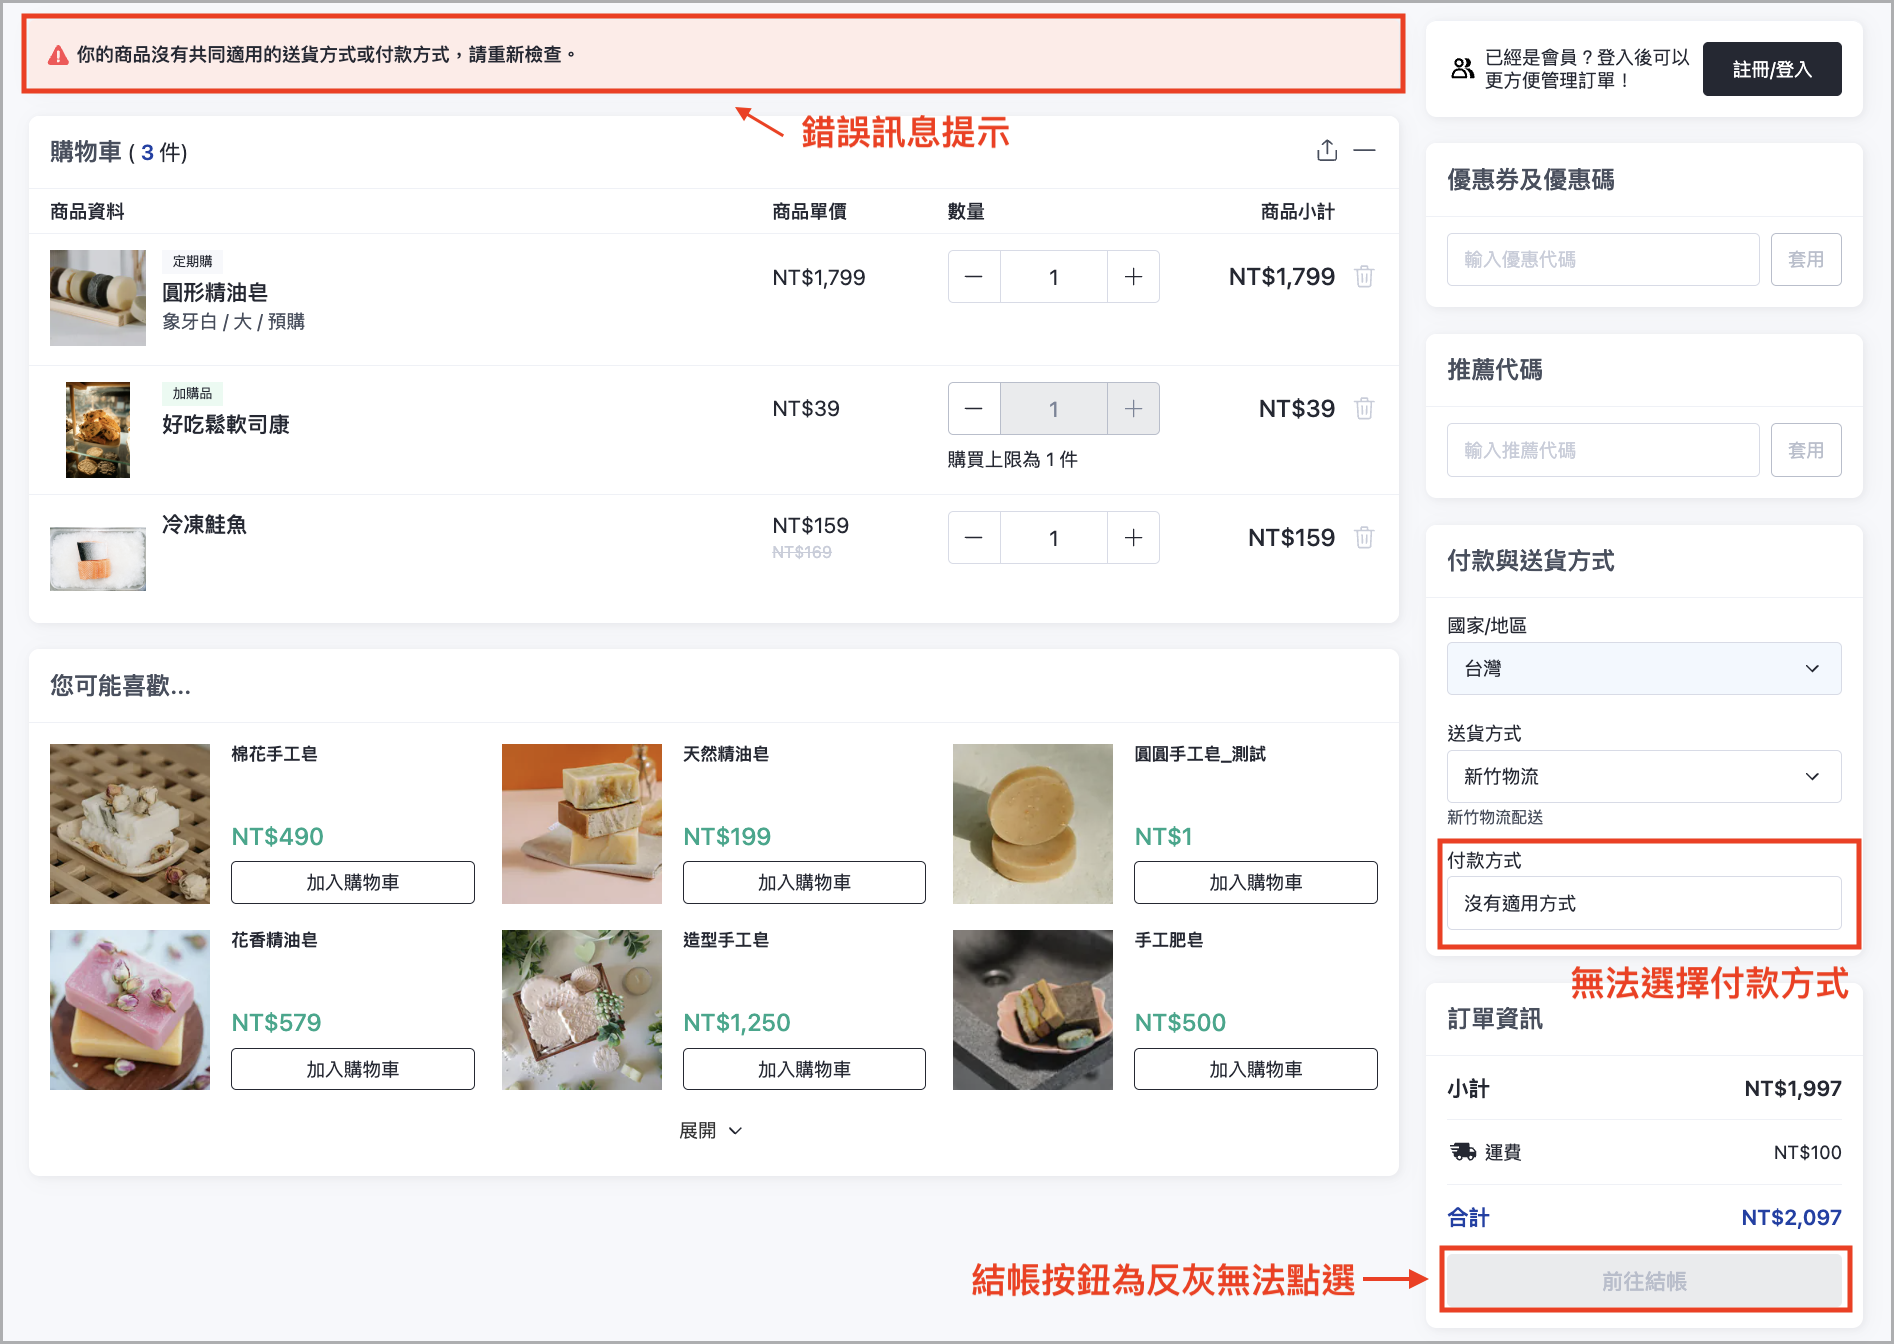Click the 象牙白 / 大 / 預購 variant text
Screen dimensions: 1894x1344
coord(233,321)
